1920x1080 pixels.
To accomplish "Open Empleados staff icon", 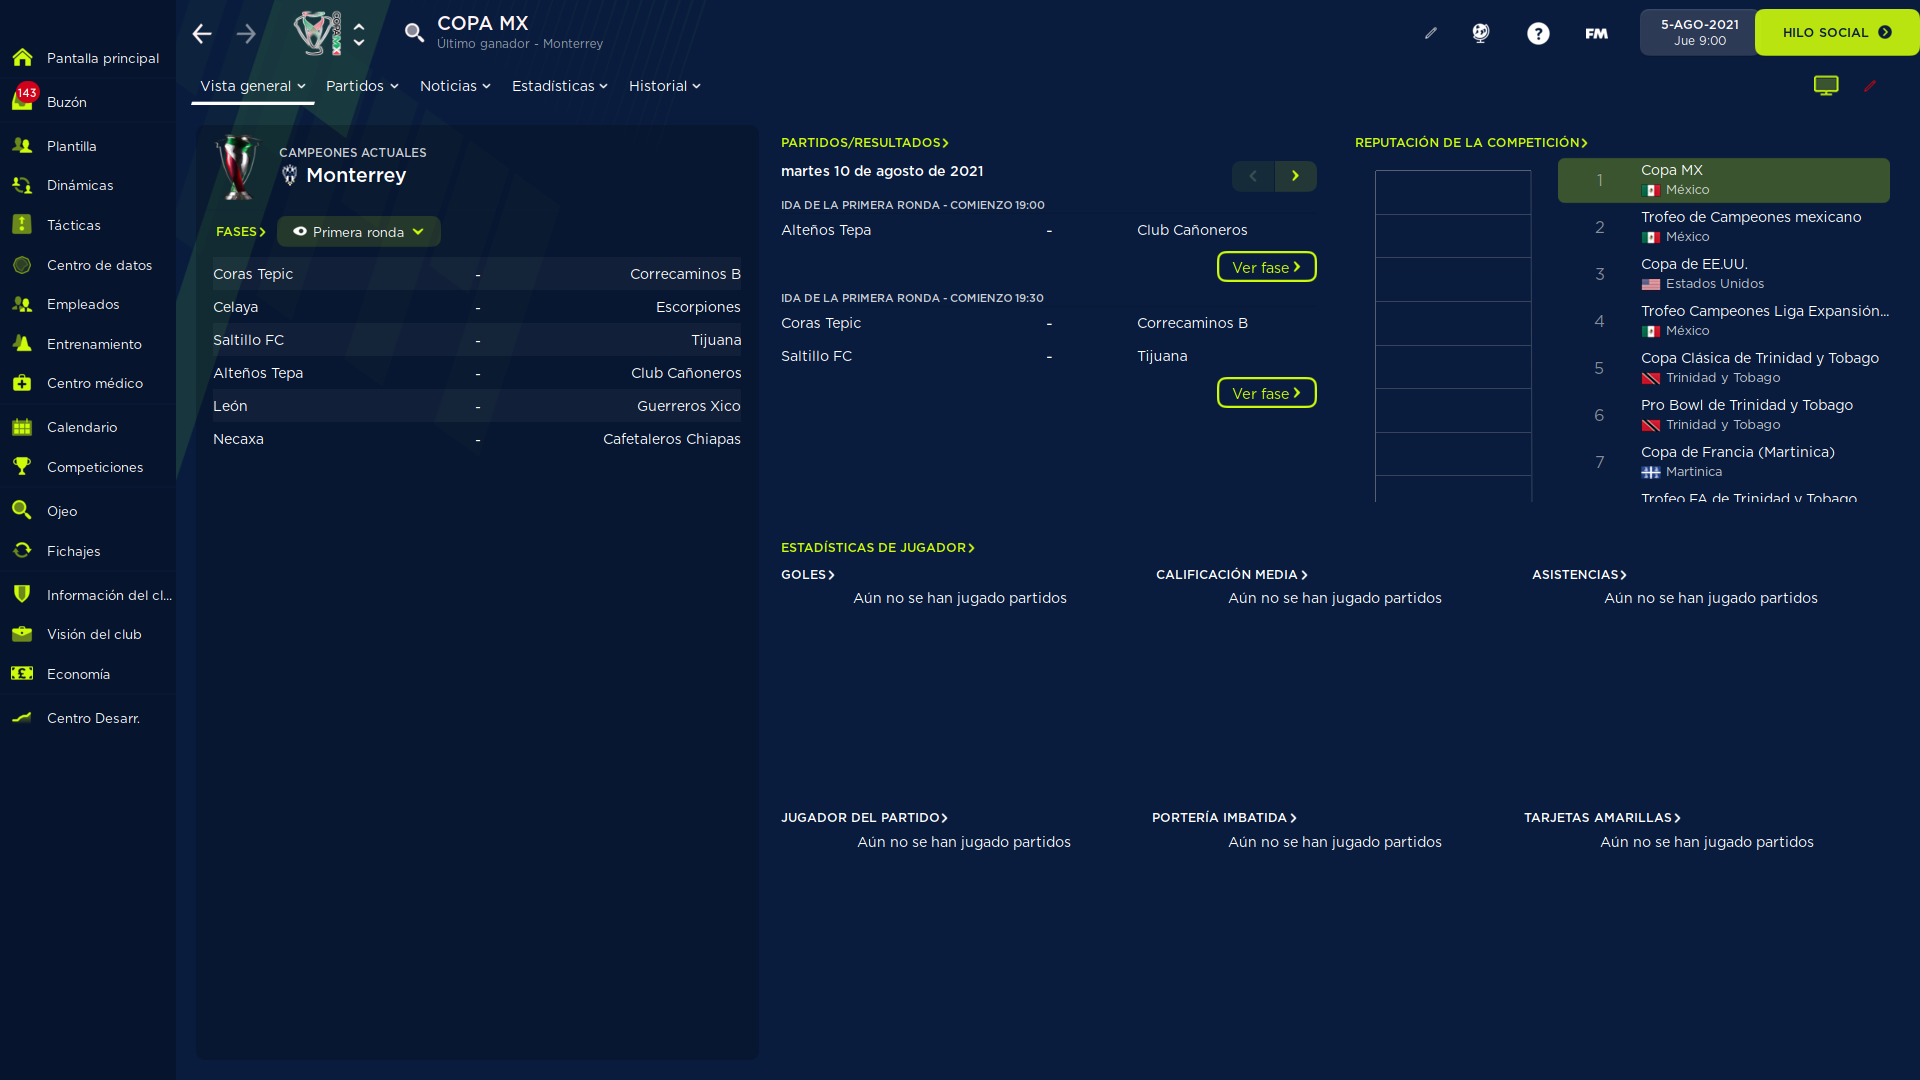I will [x=22, y=304].
